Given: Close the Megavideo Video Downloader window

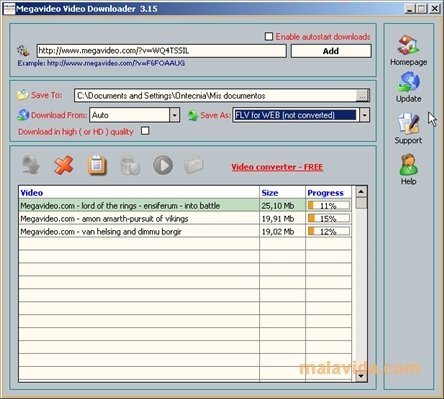Looking at the screenshot, I should (434, 8).
